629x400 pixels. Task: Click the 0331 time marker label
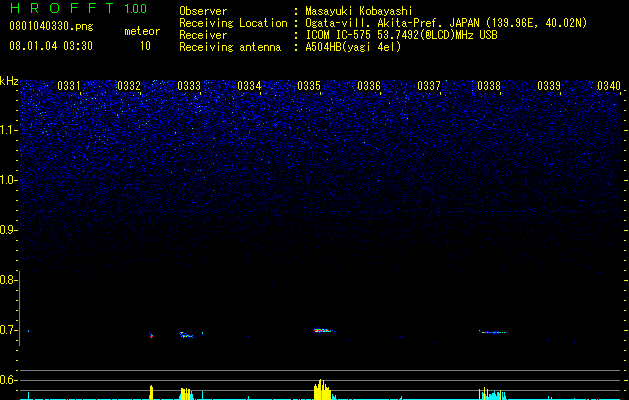(69, 86)
